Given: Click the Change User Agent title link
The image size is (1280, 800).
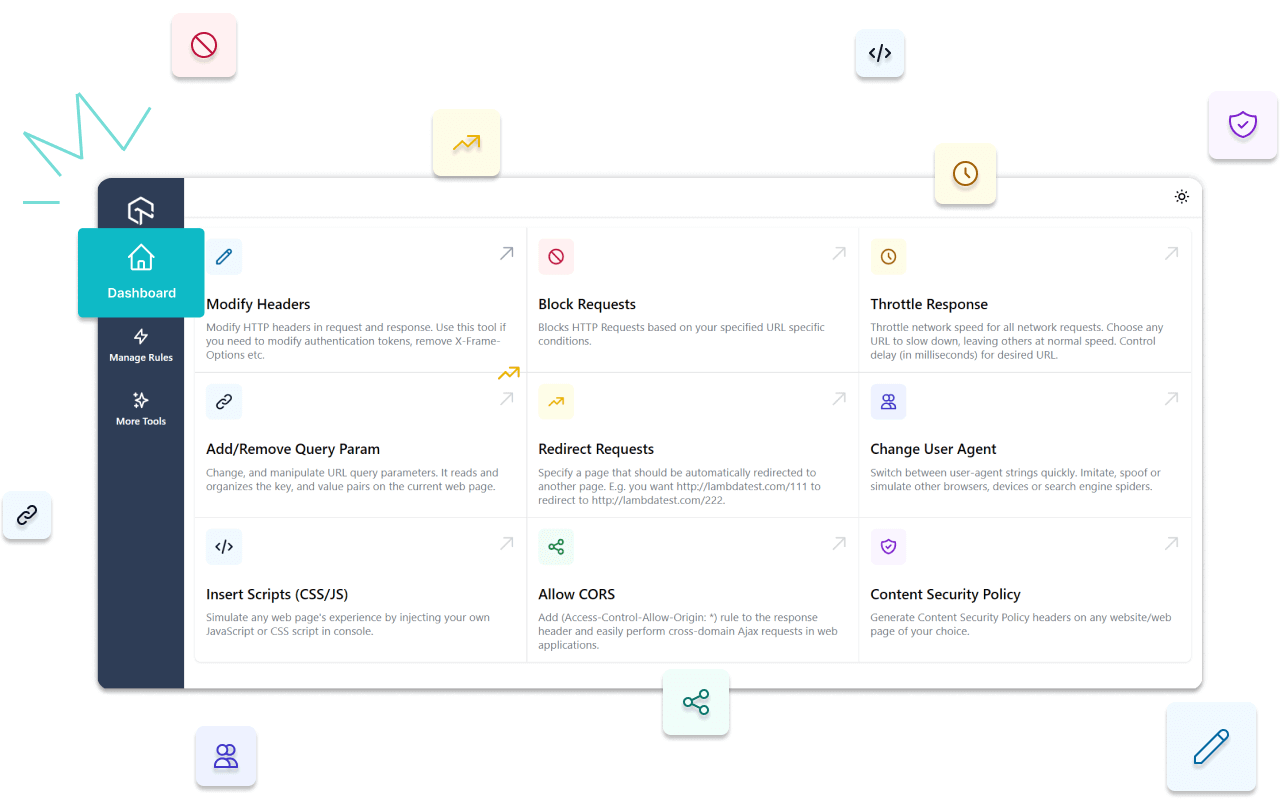Looking at the screenshot, I should pyautogui.click(x=933, y=448).
